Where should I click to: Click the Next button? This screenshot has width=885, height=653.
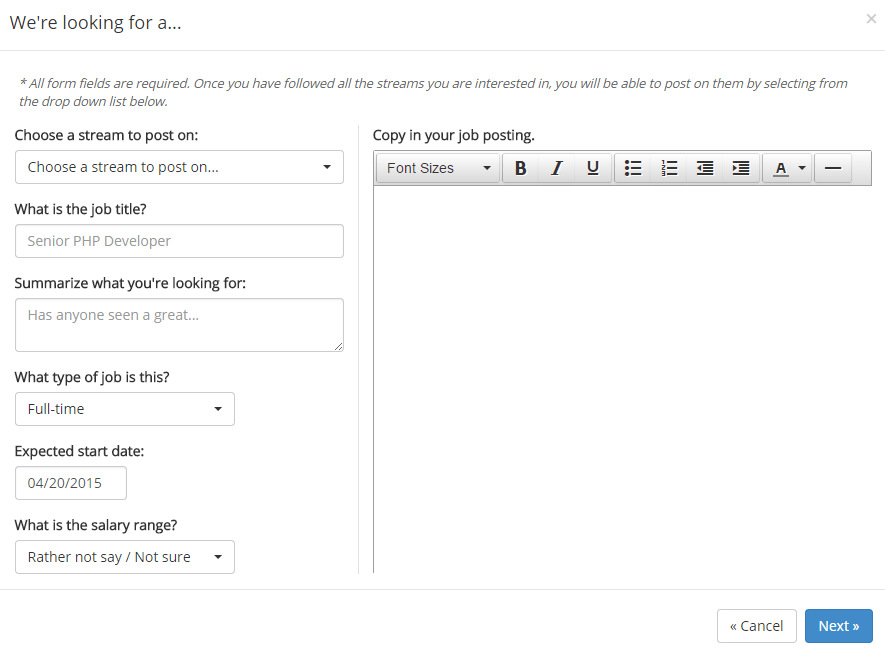[839, 626]
